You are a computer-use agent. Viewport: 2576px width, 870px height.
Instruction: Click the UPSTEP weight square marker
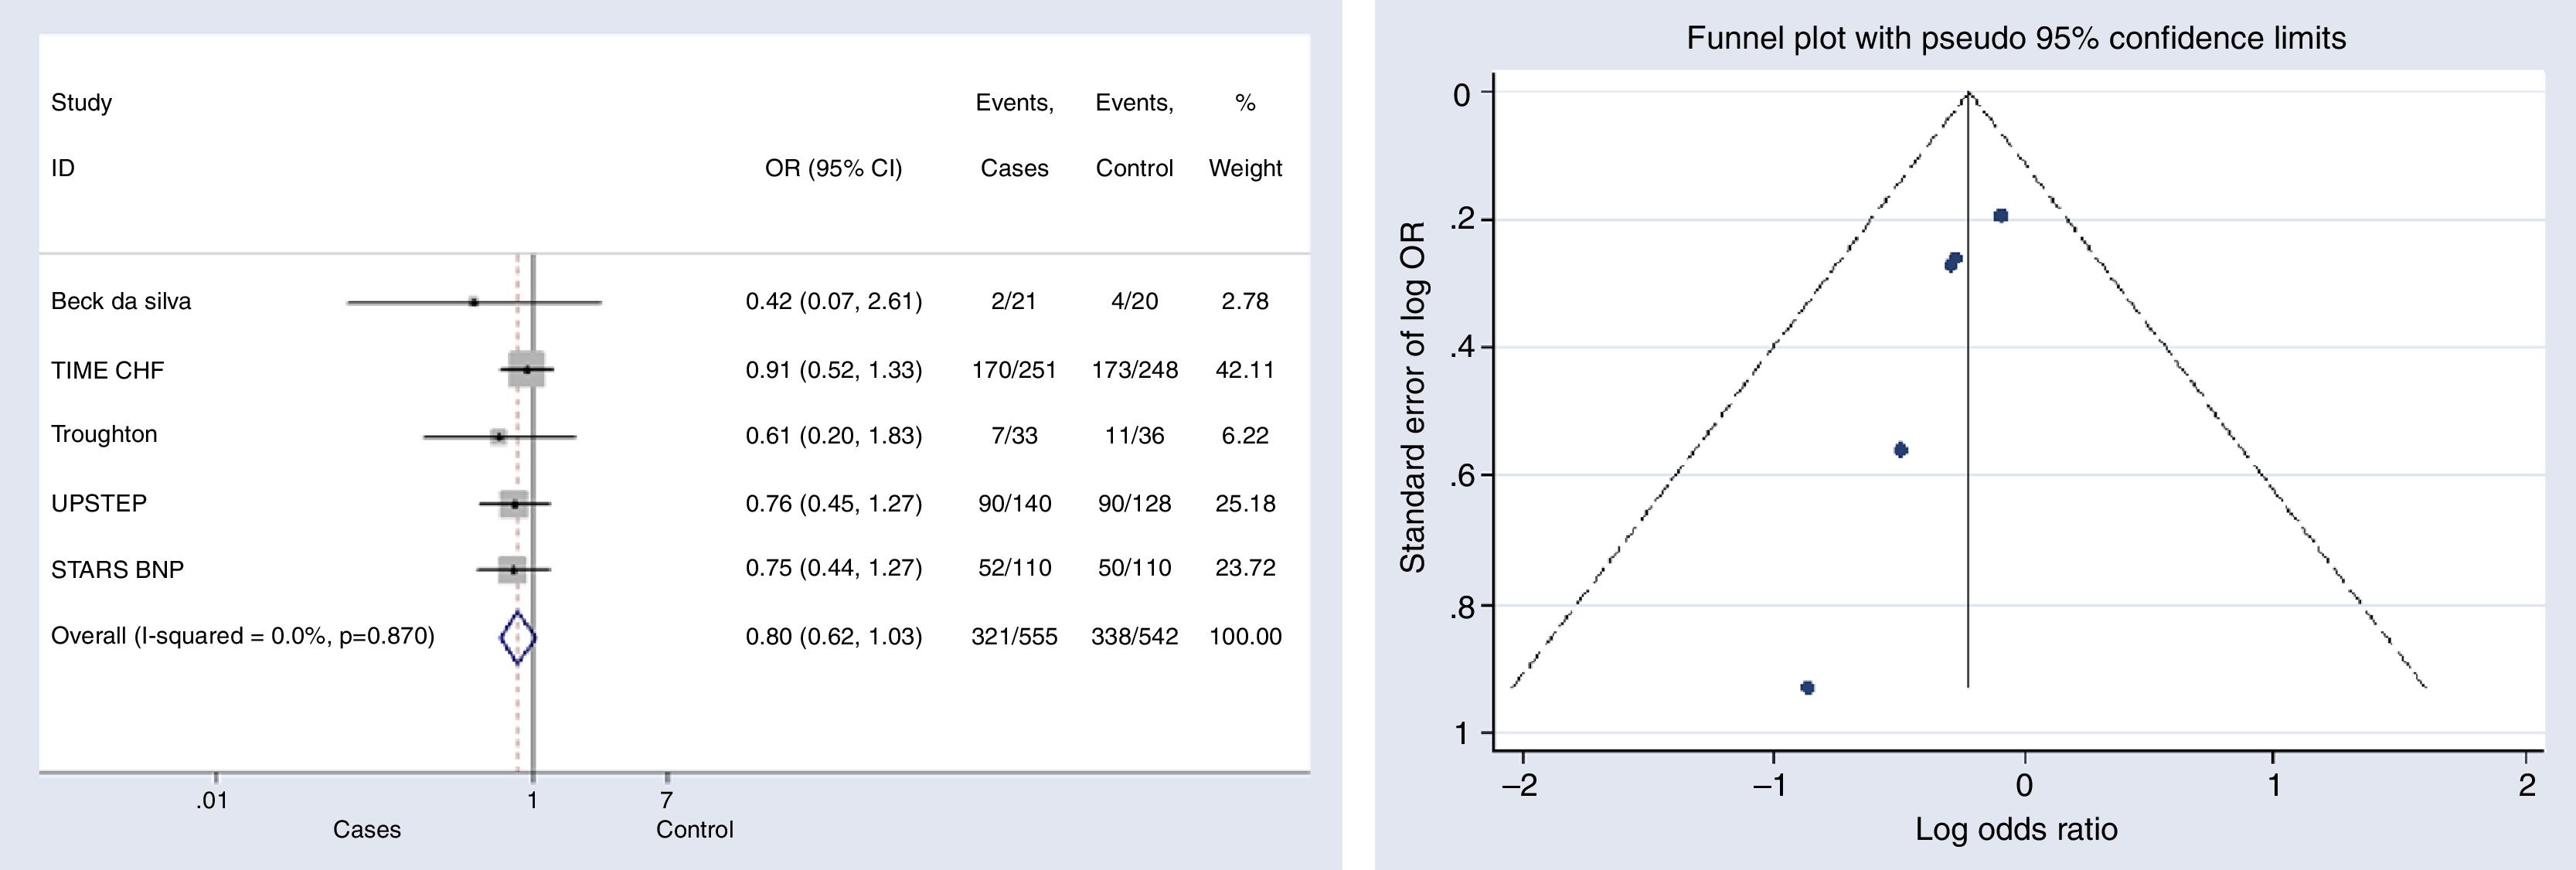(x=514, y=504)
